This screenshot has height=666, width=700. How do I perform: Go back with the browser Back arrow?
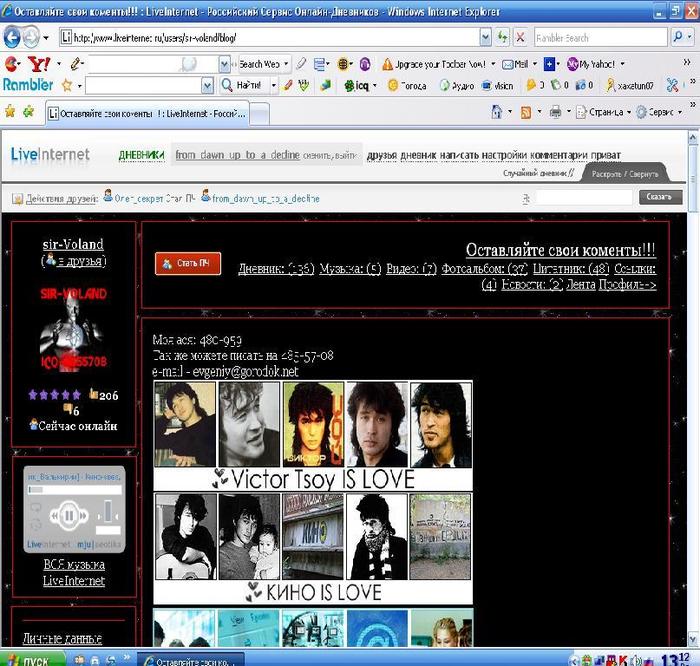coord(12,37)
